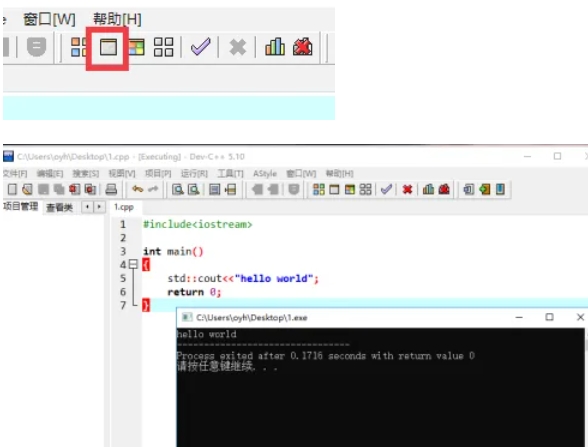Click the Replace magnifier icon
Screen dimensions: 588x447
pyautogui.click(x=194, y=189)
